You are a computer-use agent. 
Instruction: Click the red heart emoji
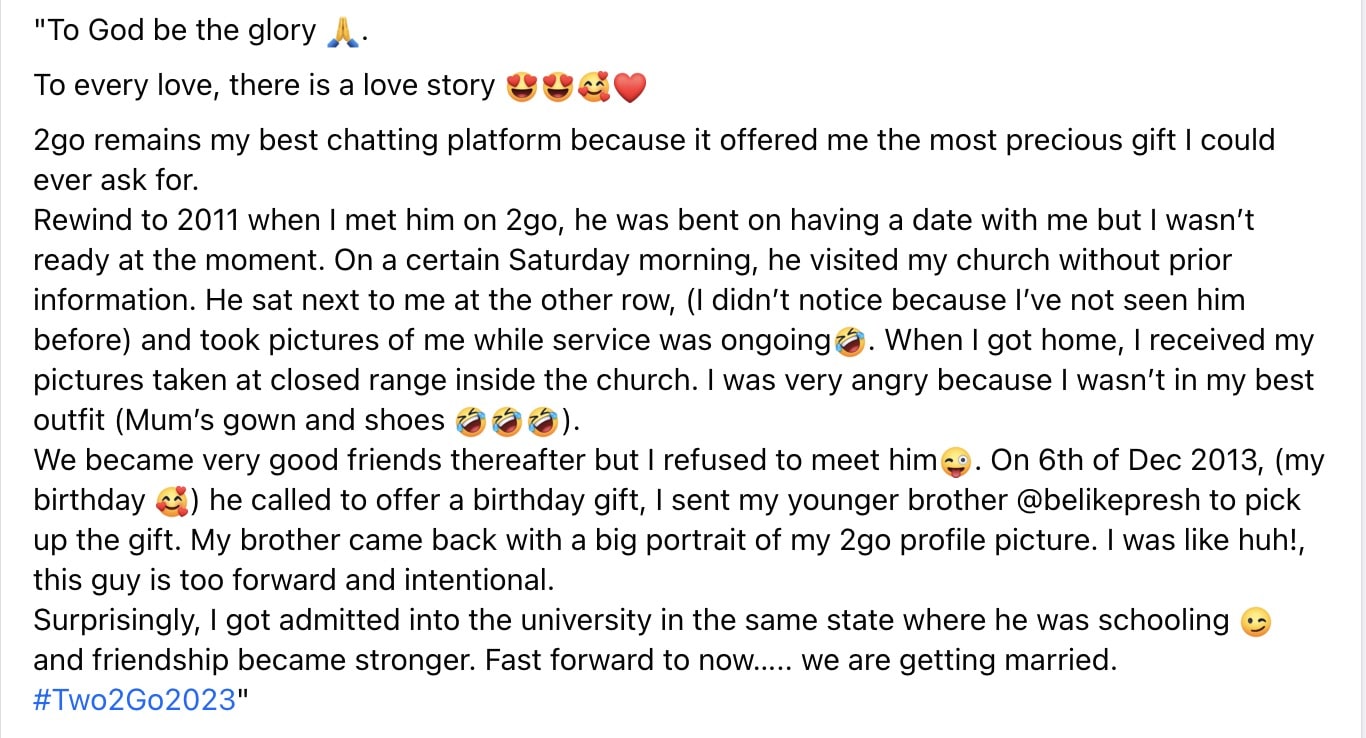click(x=629, y=88)
